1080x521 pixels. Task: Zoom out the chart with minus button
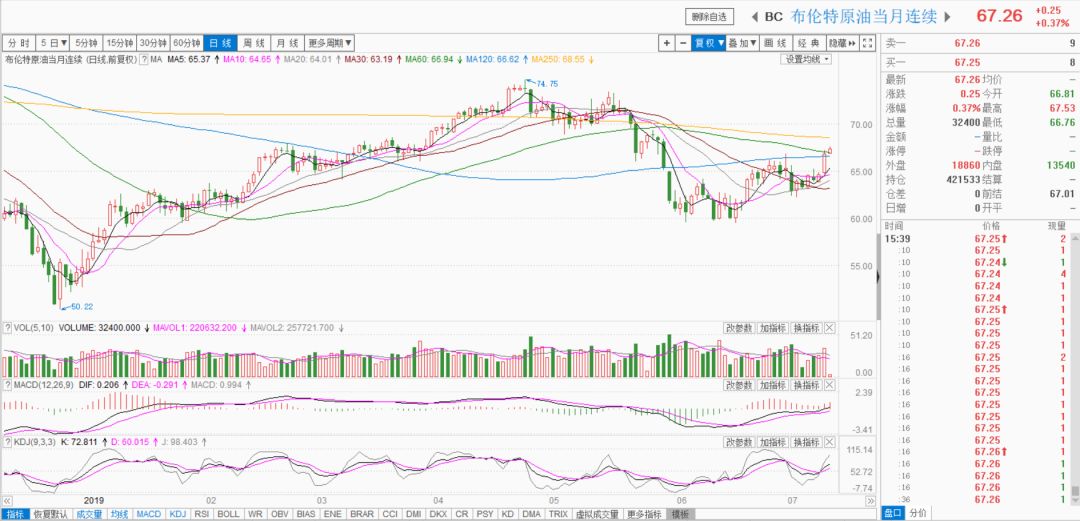[683, 43]
